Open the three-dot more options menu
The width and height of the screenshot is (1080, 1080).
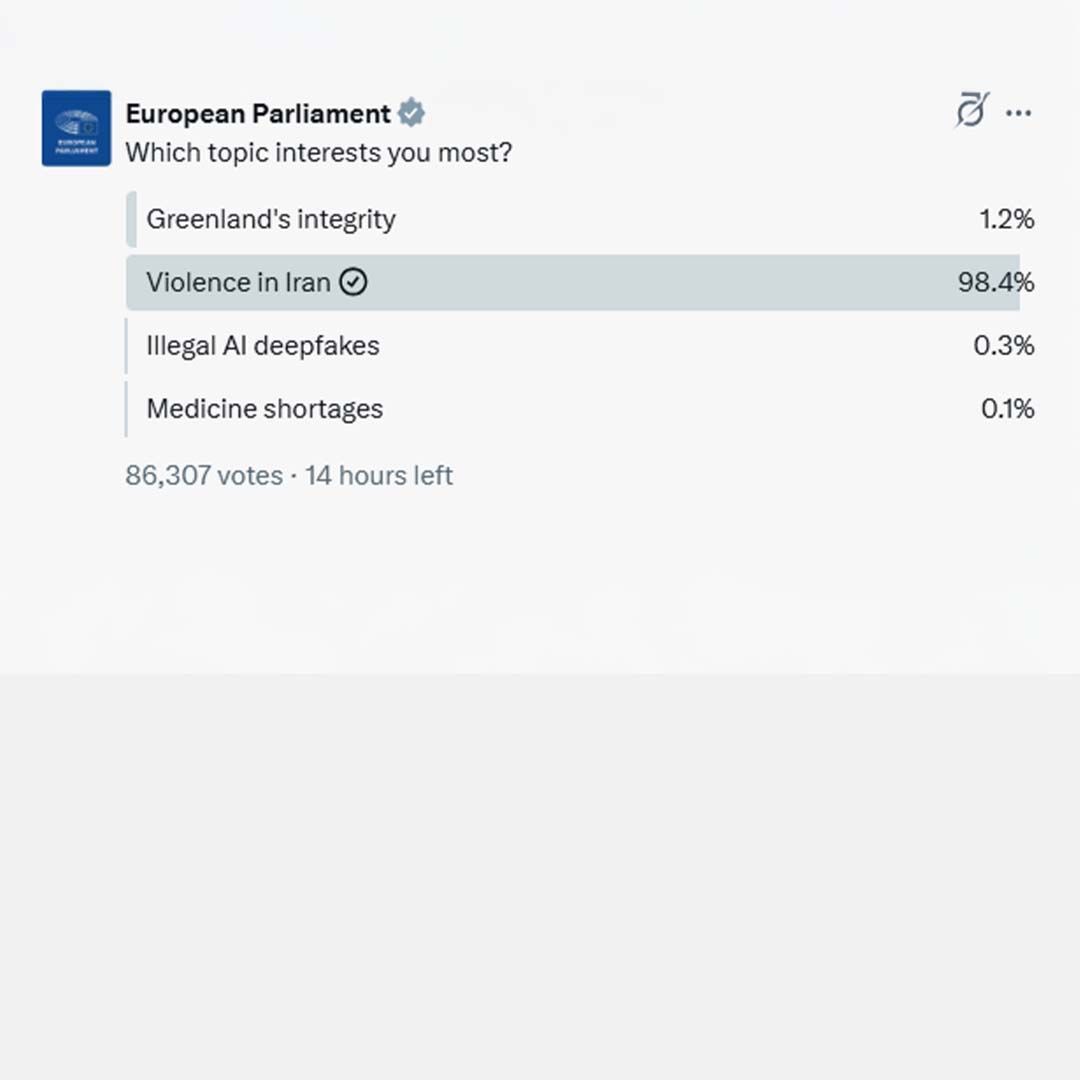(1019, 113)
